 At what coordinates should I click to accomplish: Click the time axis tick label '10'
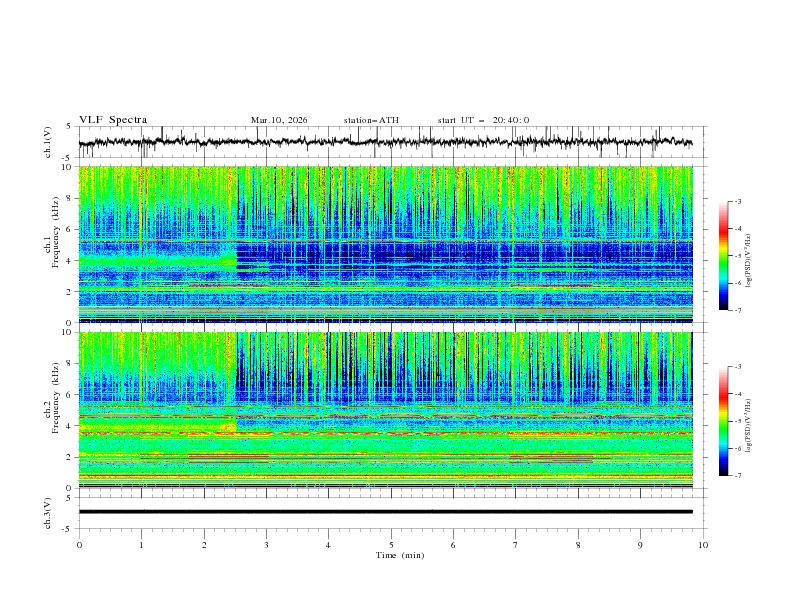703,545
